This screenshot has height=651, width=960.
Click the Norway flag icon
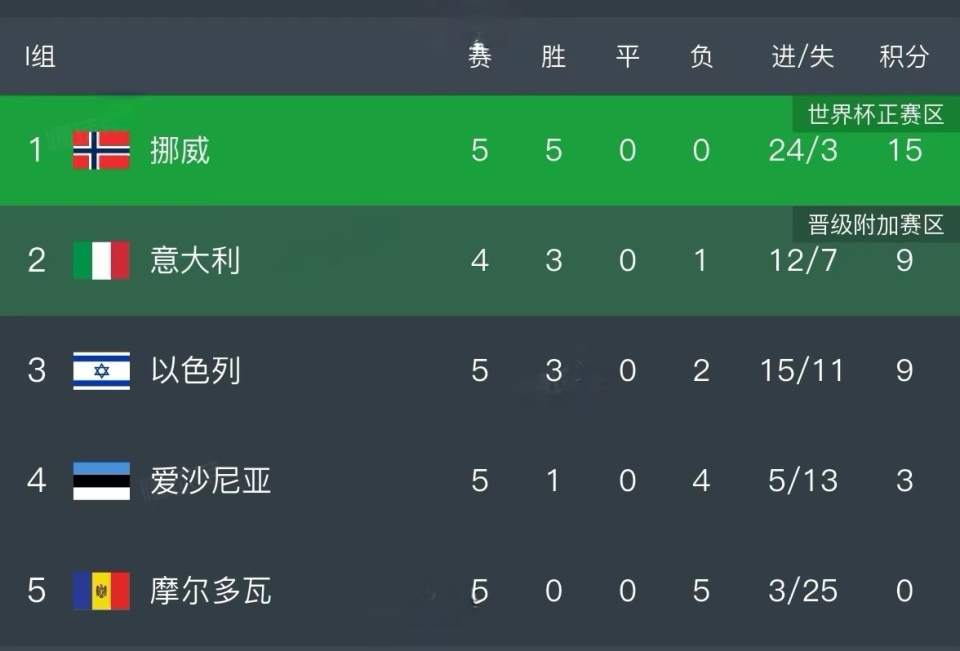coord(101,150)
